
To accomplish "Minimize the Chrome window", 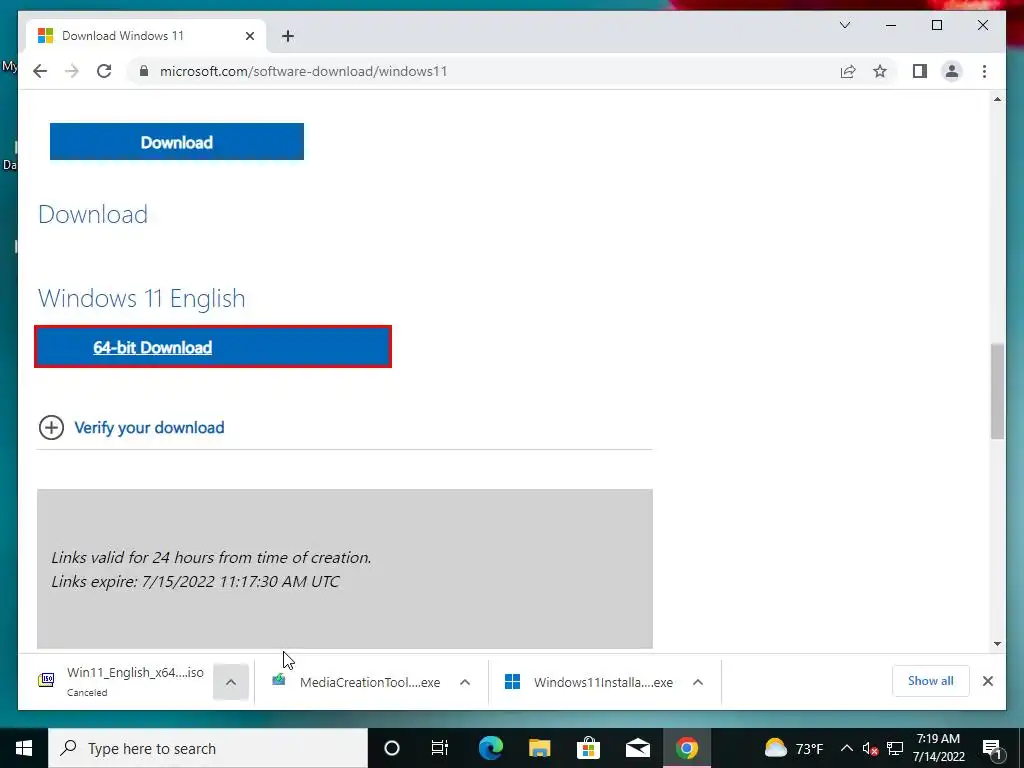I will tap(891, 25).
